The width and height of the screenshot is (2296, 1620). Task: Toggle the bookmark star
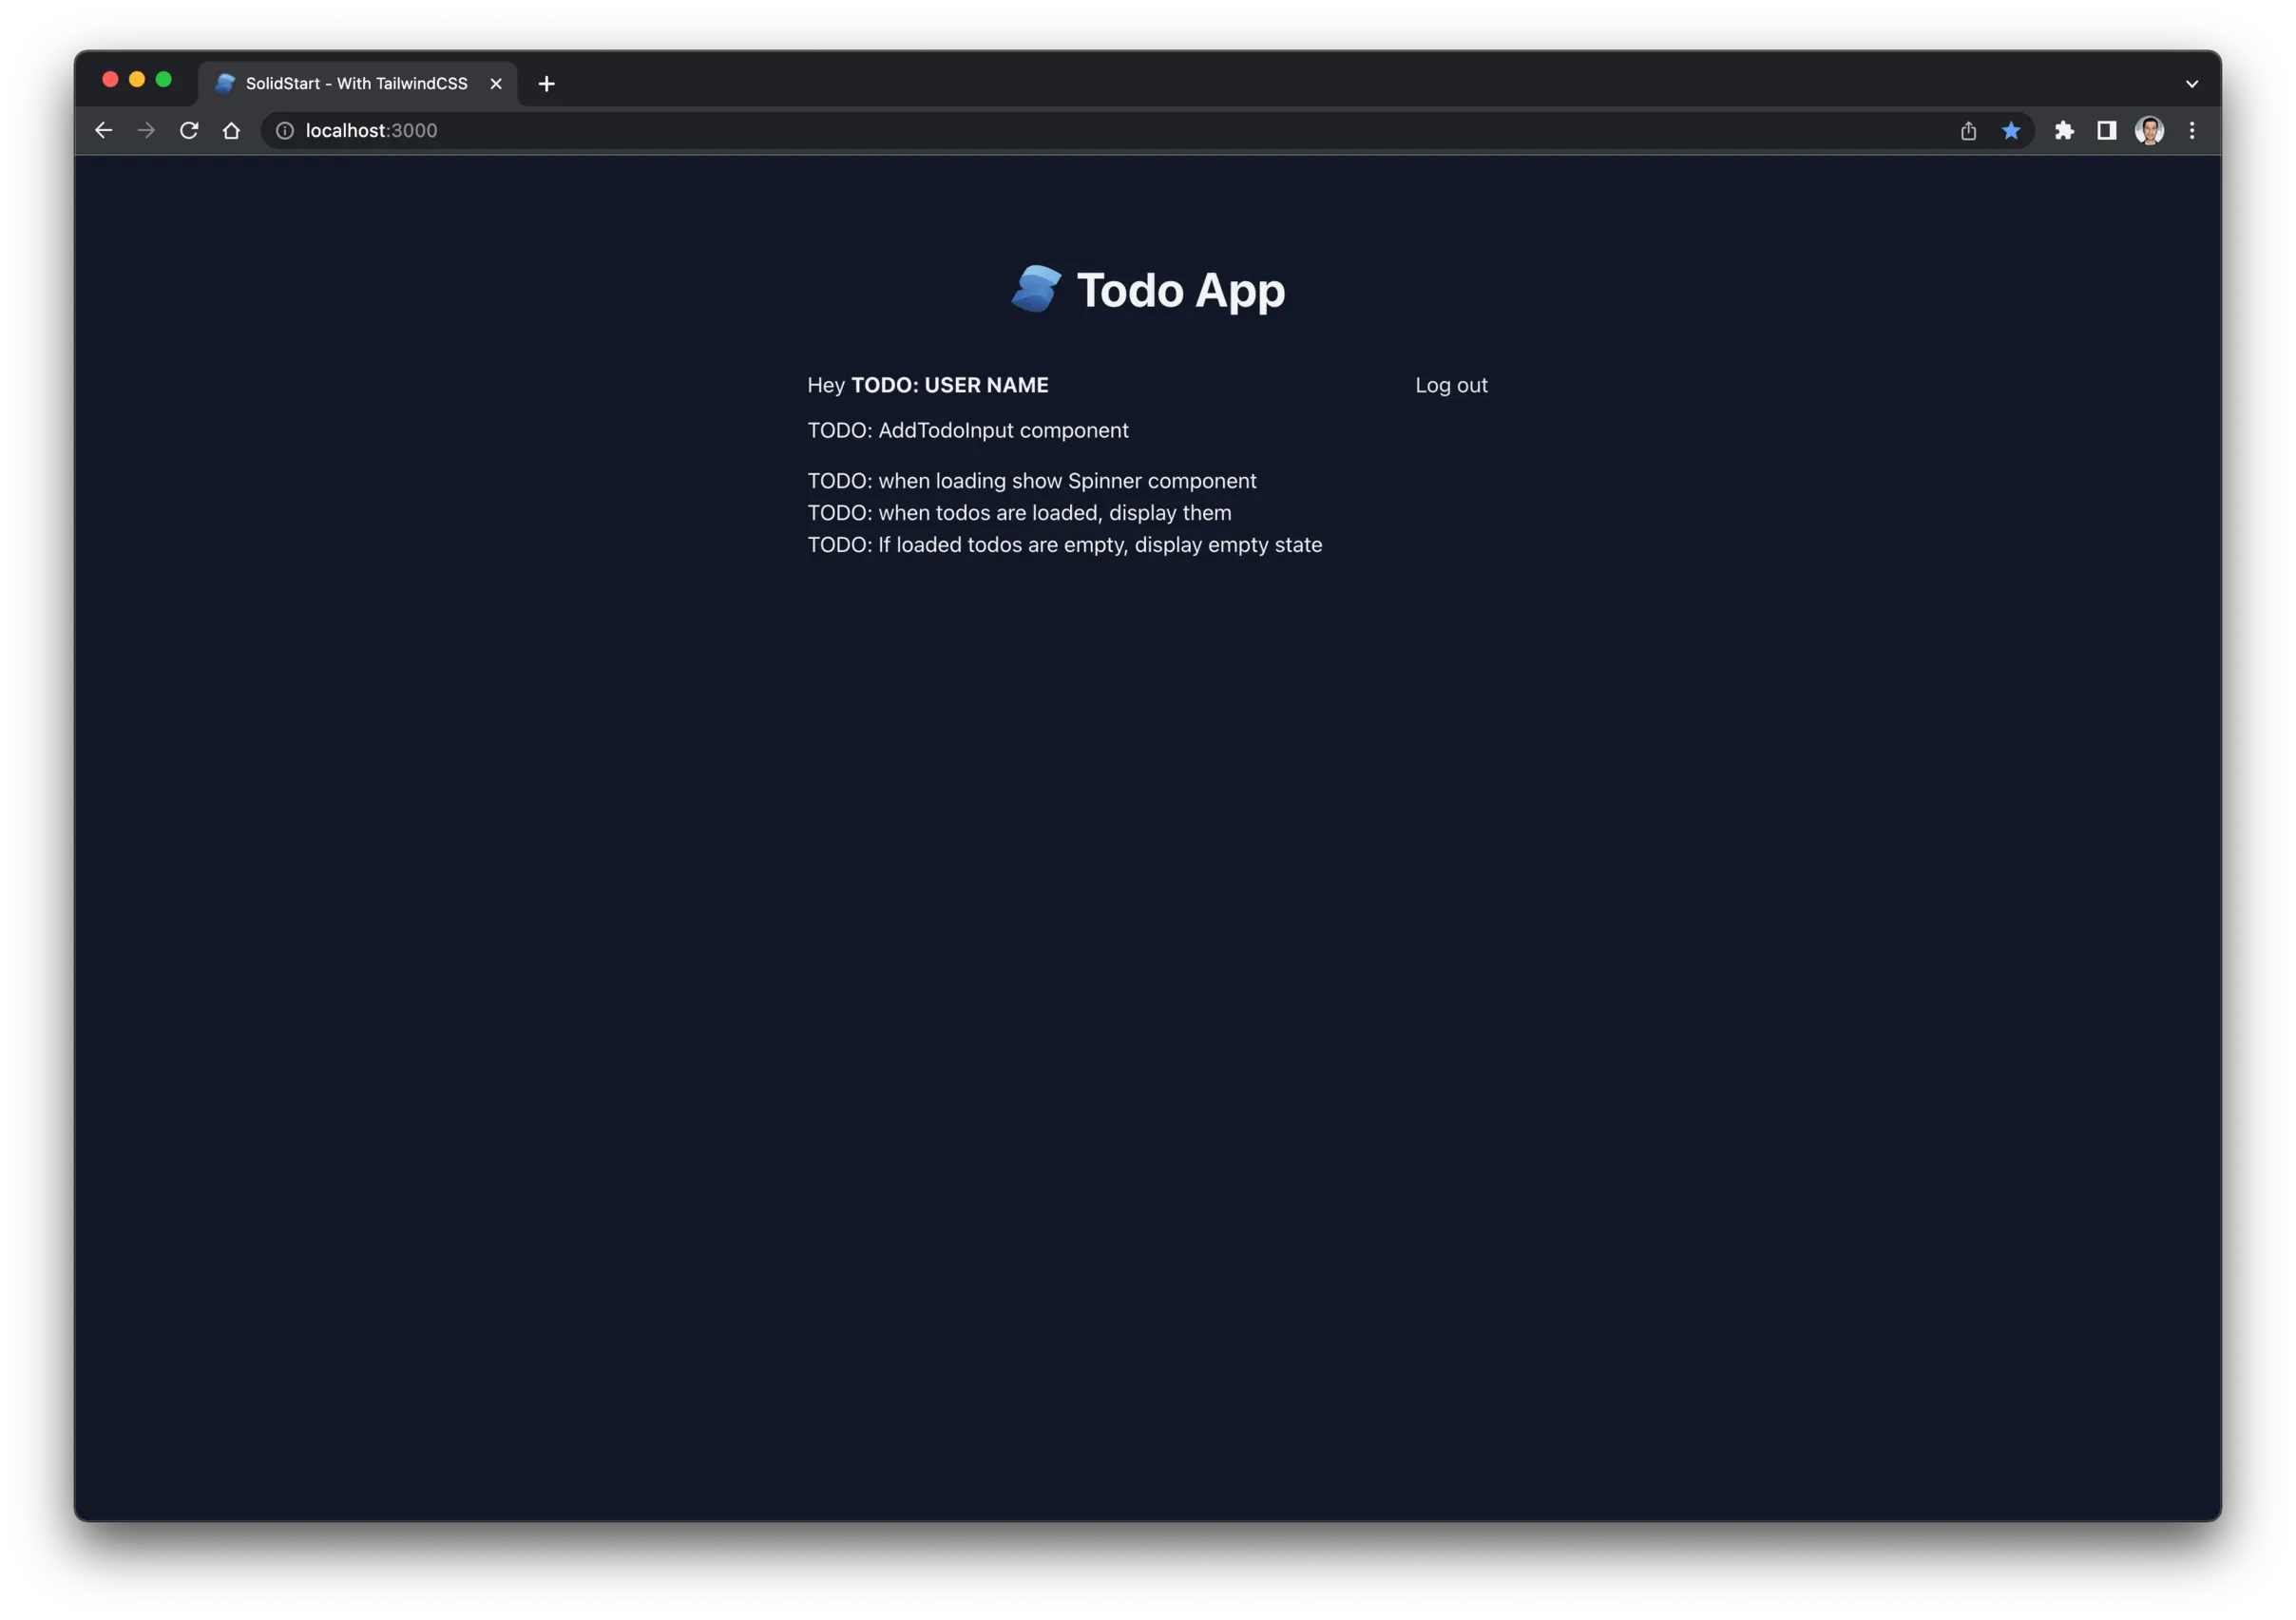pyautogui.click(x=2011, y=131)
